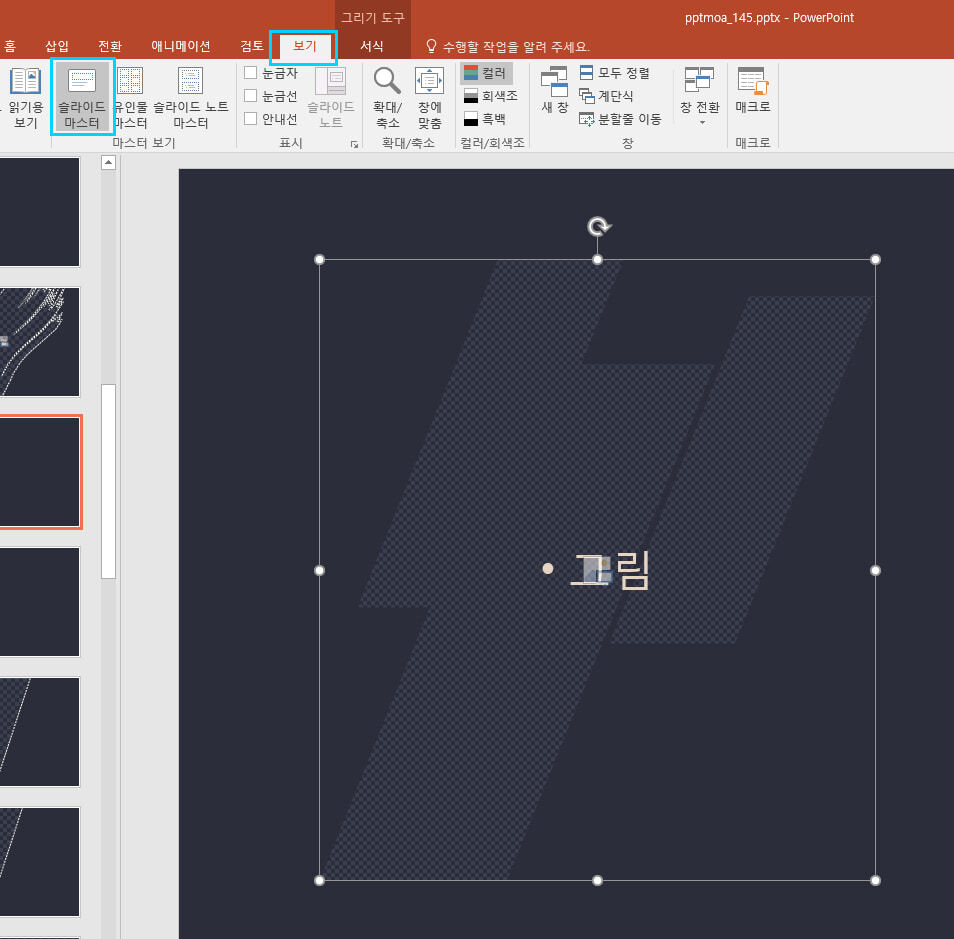The width and height of the screenshot is (954, 939).
Task: Switch to the 애니메이션 tab
Action: click(x=181, y=46)
